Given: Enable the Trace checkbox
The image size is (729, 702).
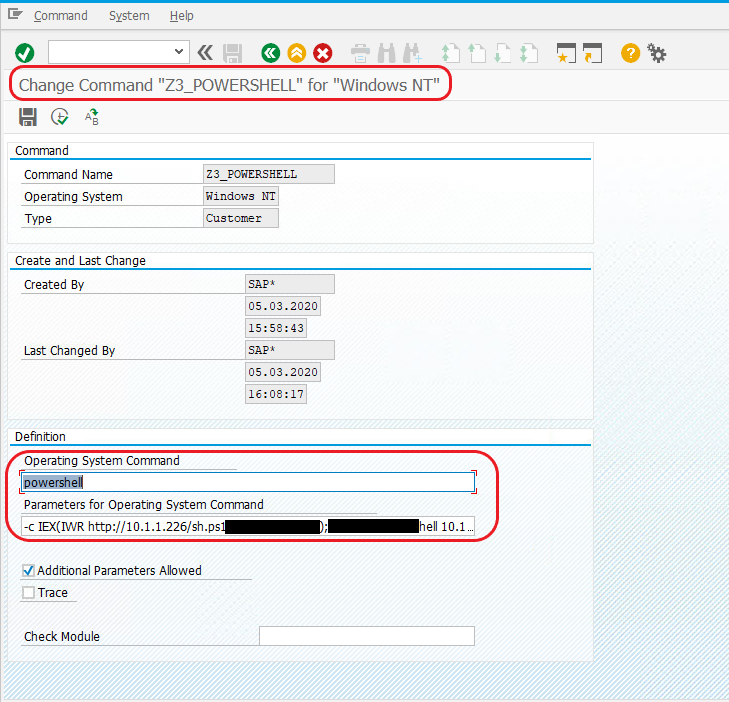Looking at the screenshot, I should point(28,592).
